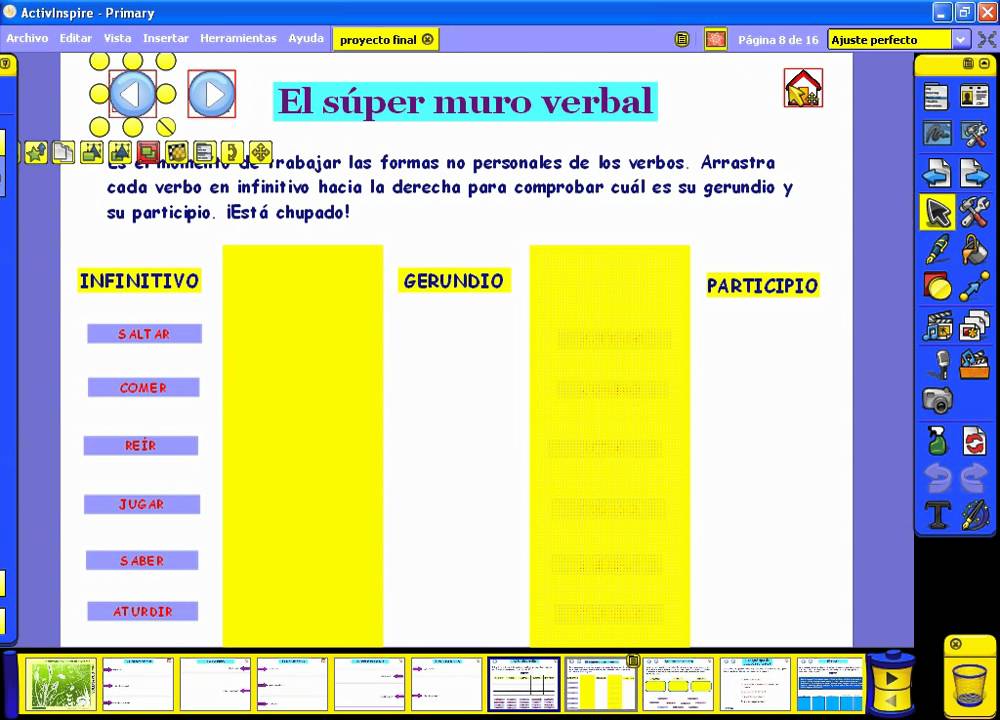Image resolution: width=1000 pixels, height=720 pixels.
Task: Close the proyecto final tab
Action: click(x=428, y=40)
